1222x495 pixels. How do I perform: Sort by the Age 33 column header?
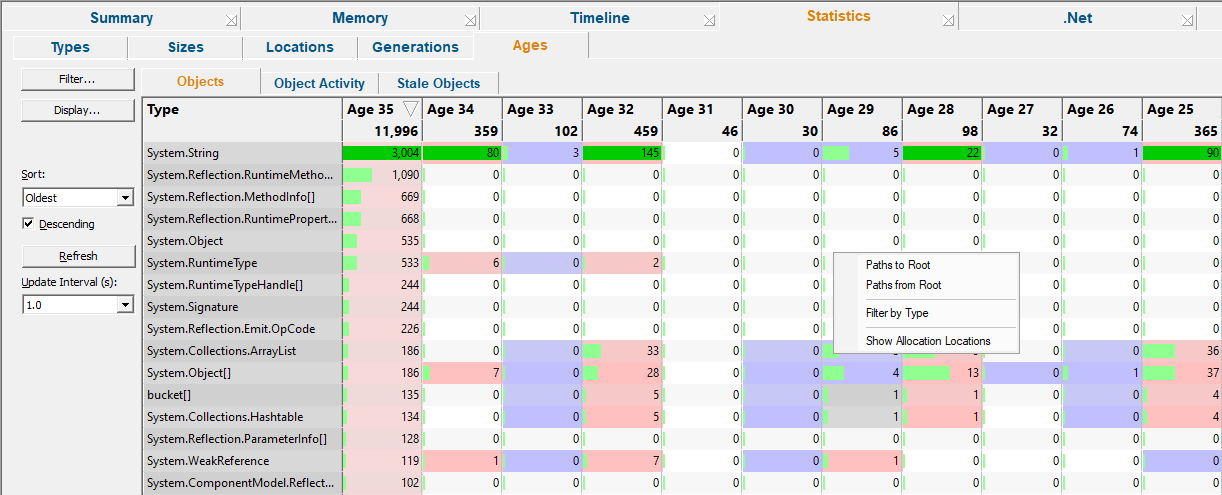[542, 120]
